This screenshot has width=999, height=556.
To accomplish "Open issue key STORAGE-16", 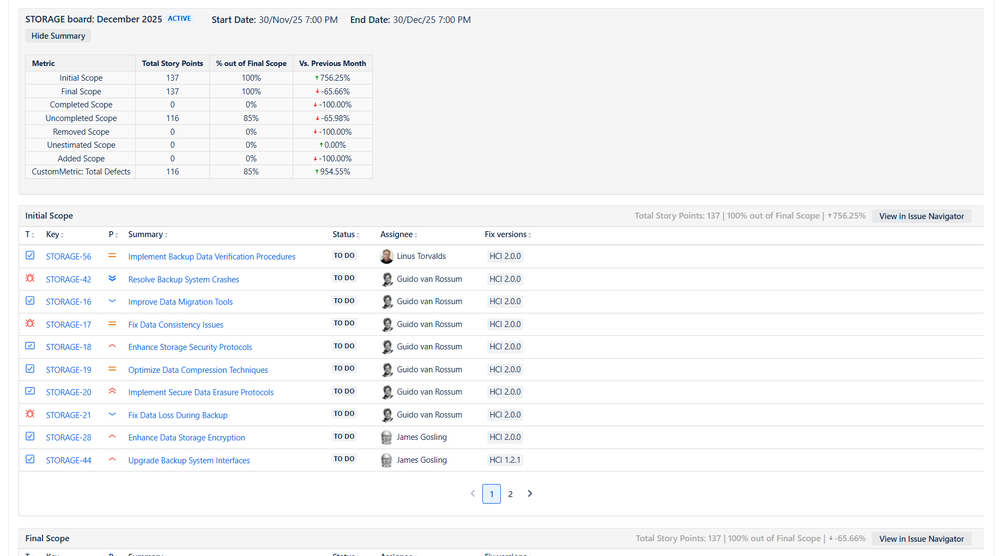I will tap(68, 302).
